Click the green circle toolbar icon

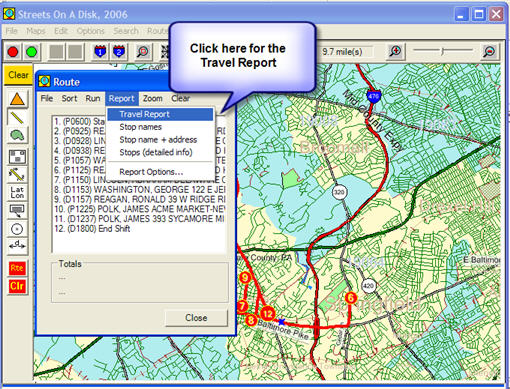32,52
